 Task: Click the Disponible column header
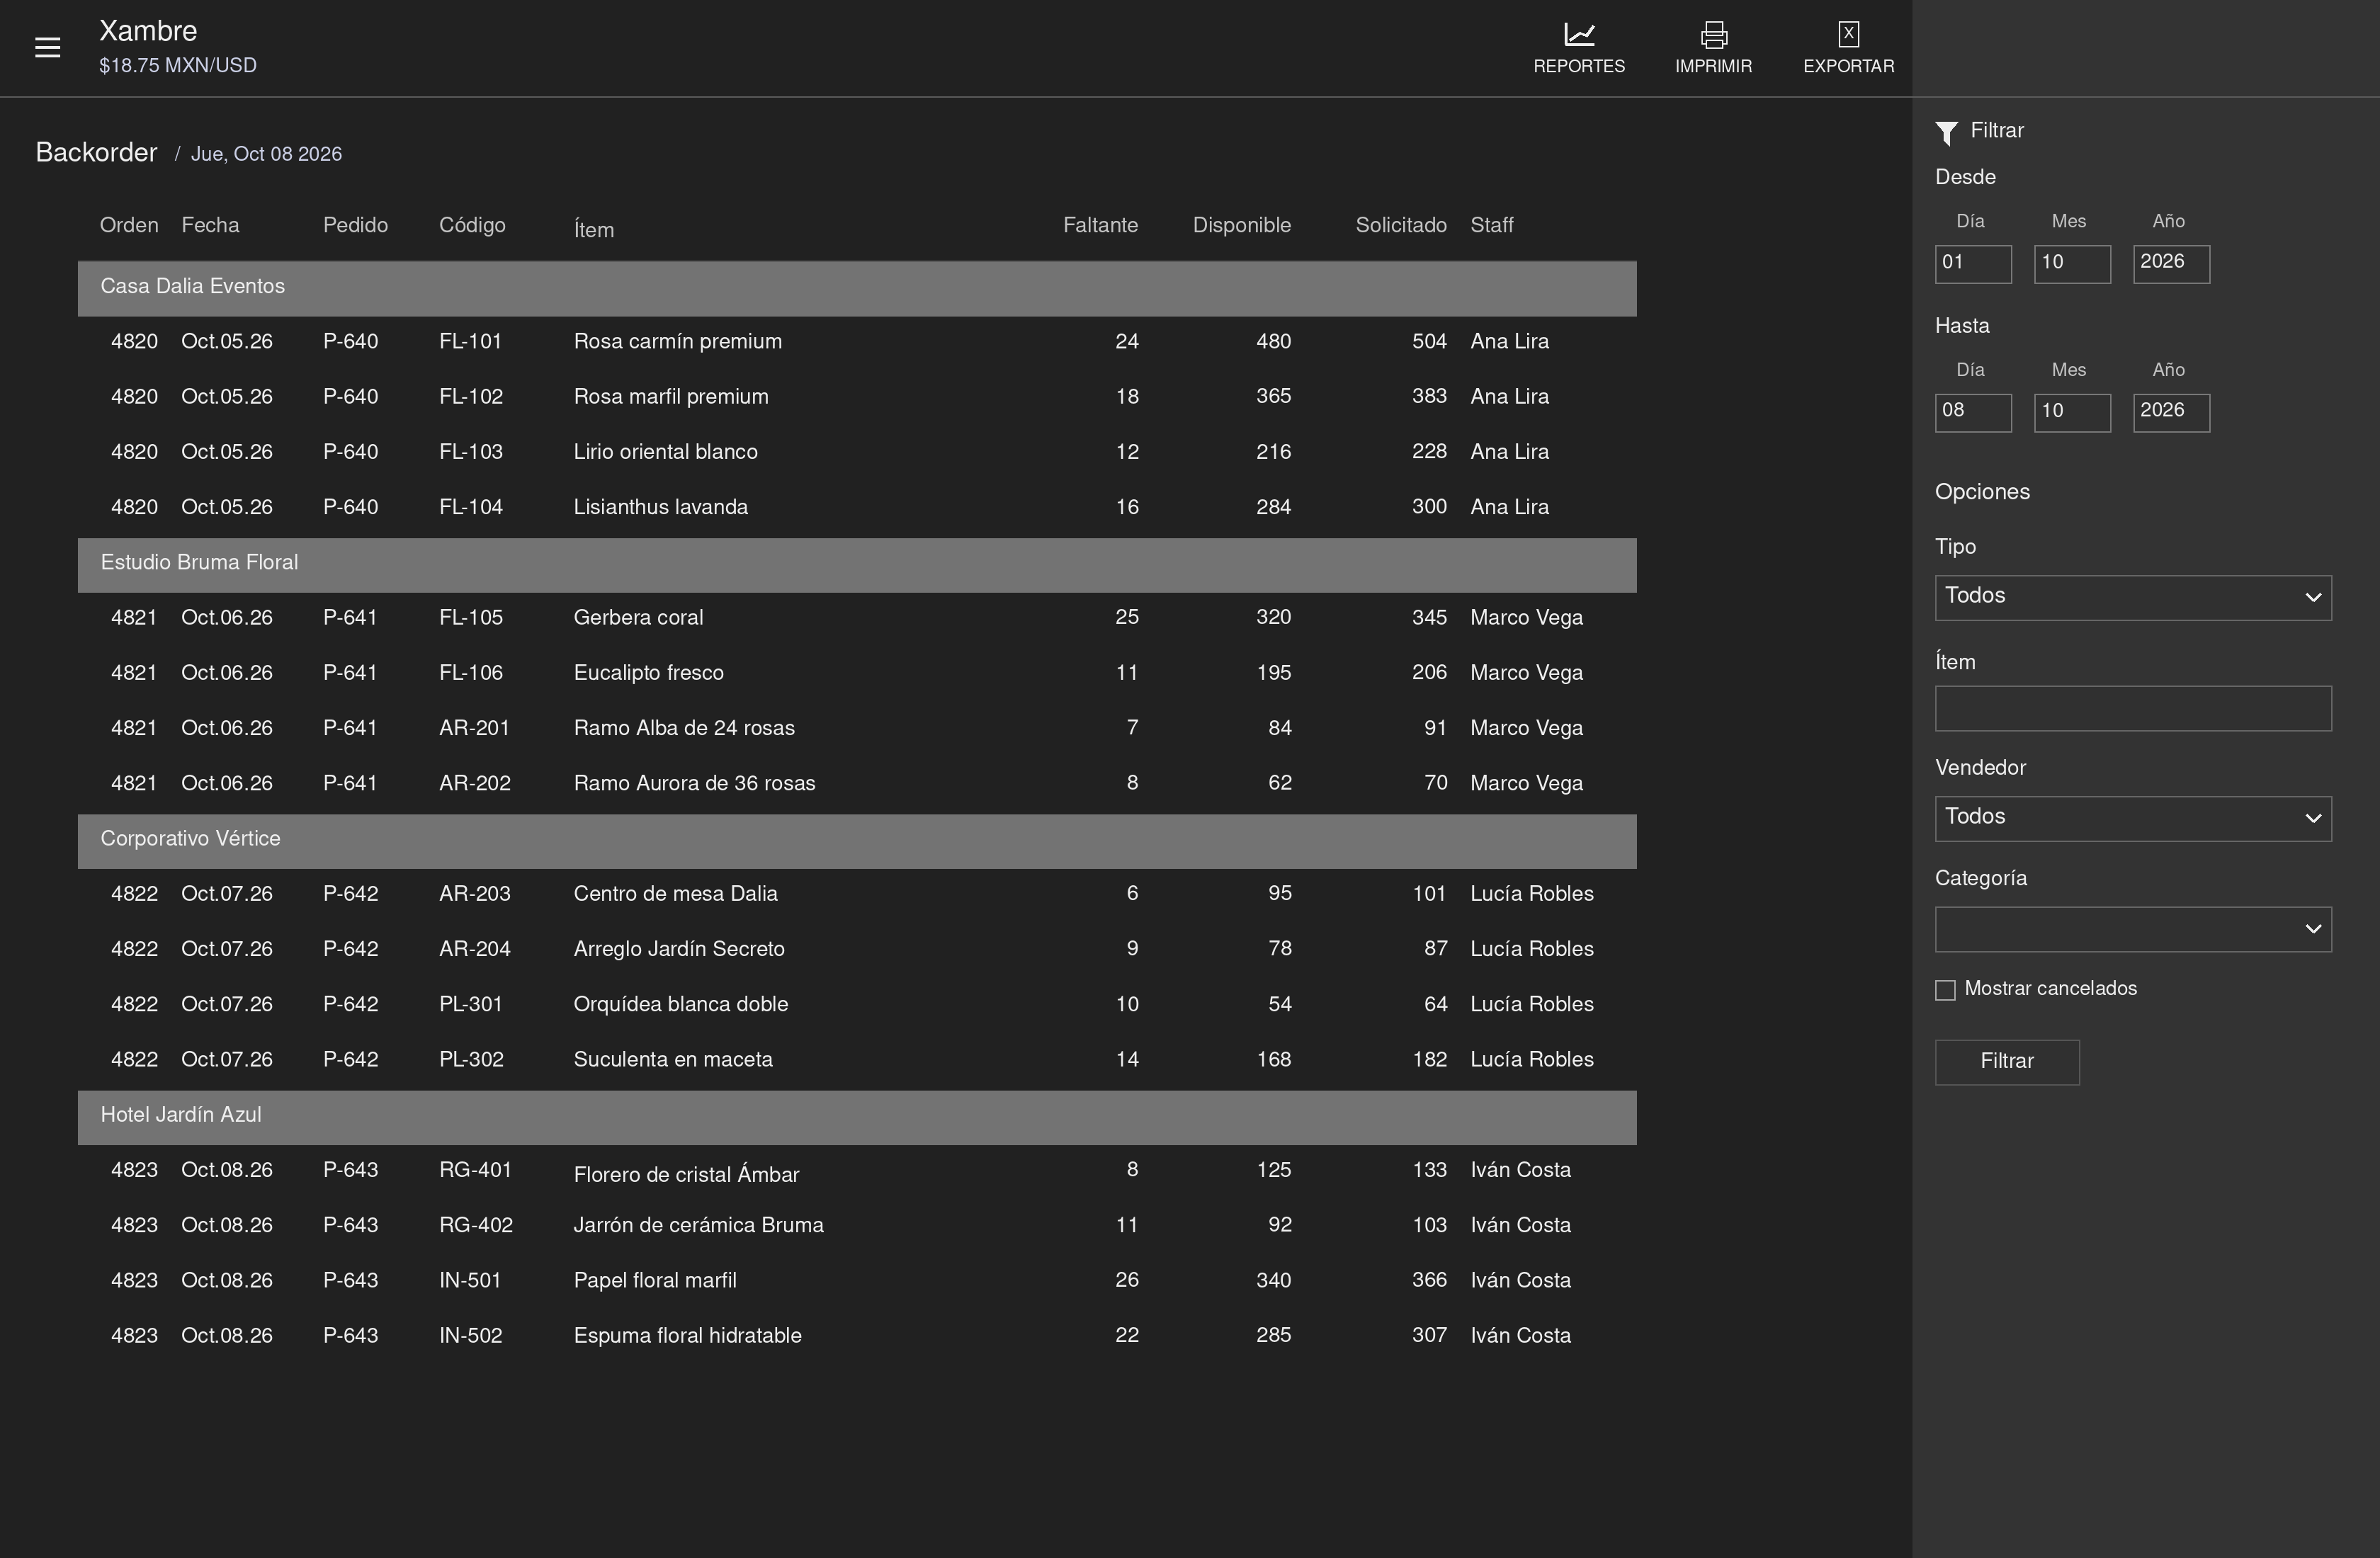click(x=1241, y=225)
